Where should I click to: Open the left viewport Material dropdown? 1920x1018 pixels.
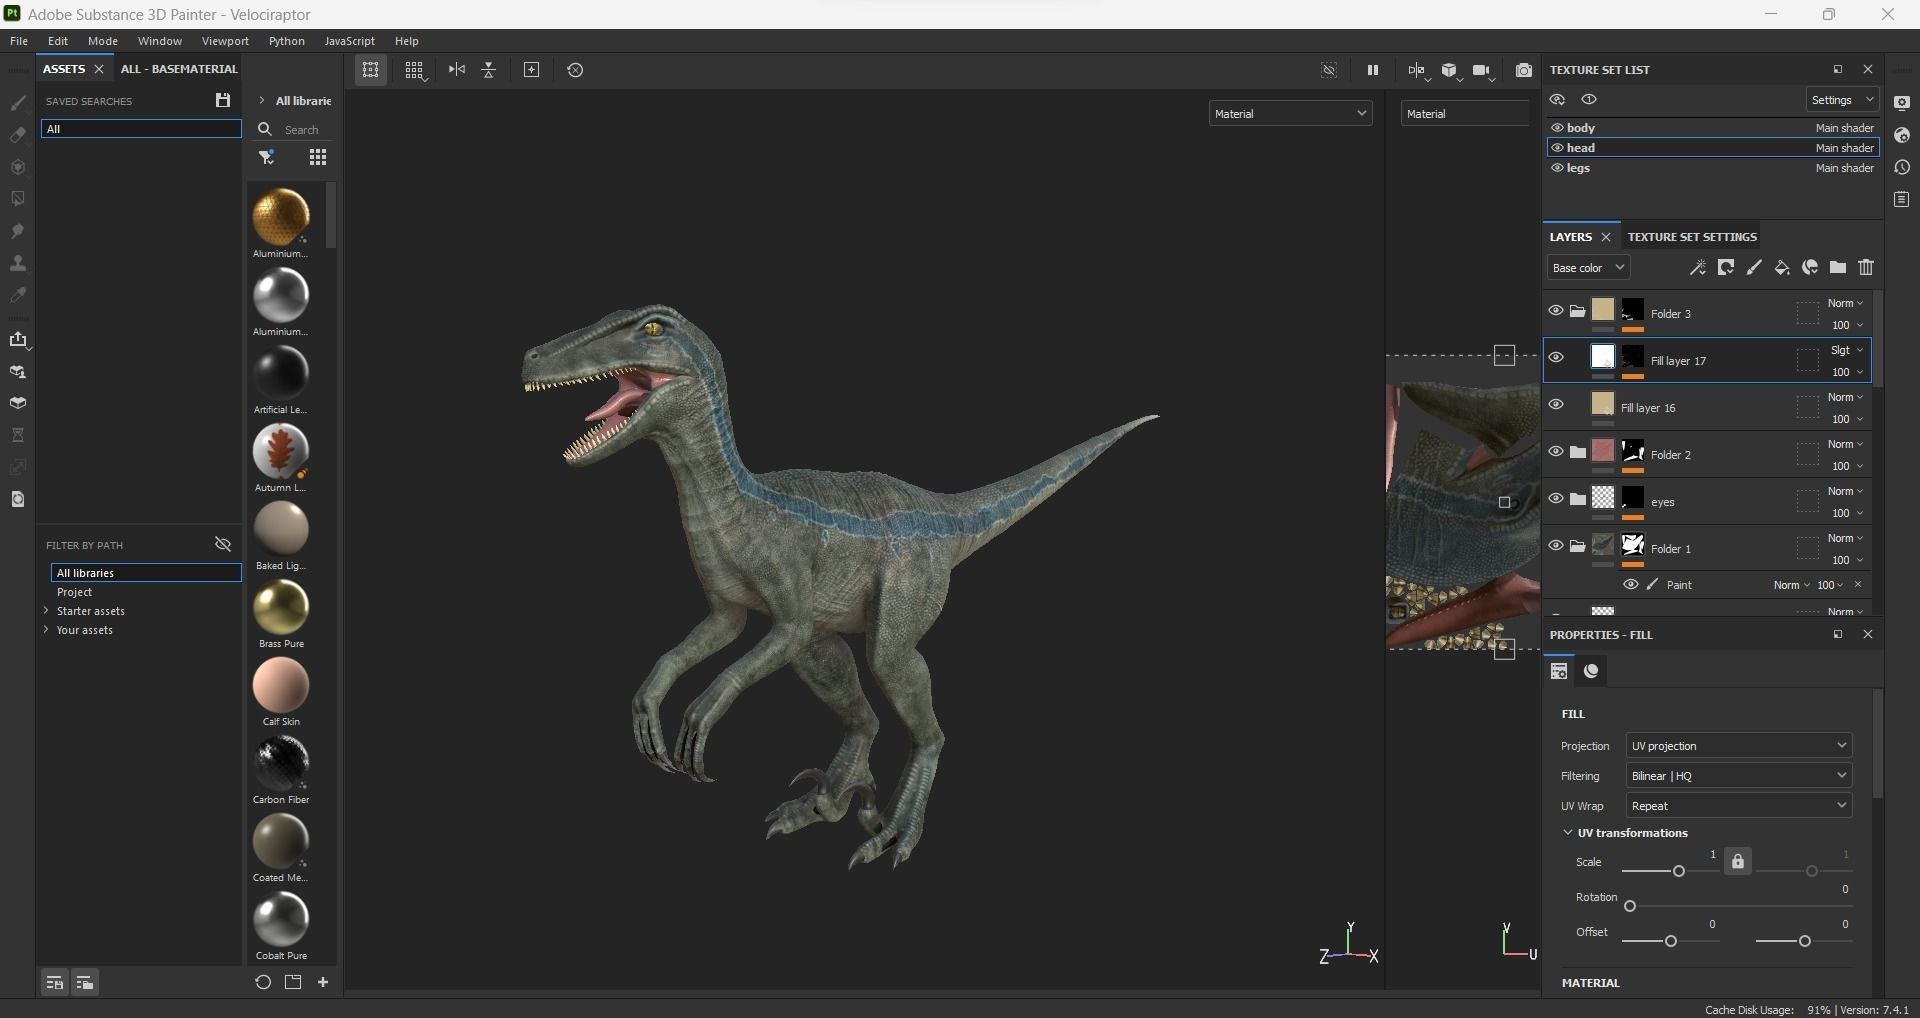click(x=1290, y=114)
